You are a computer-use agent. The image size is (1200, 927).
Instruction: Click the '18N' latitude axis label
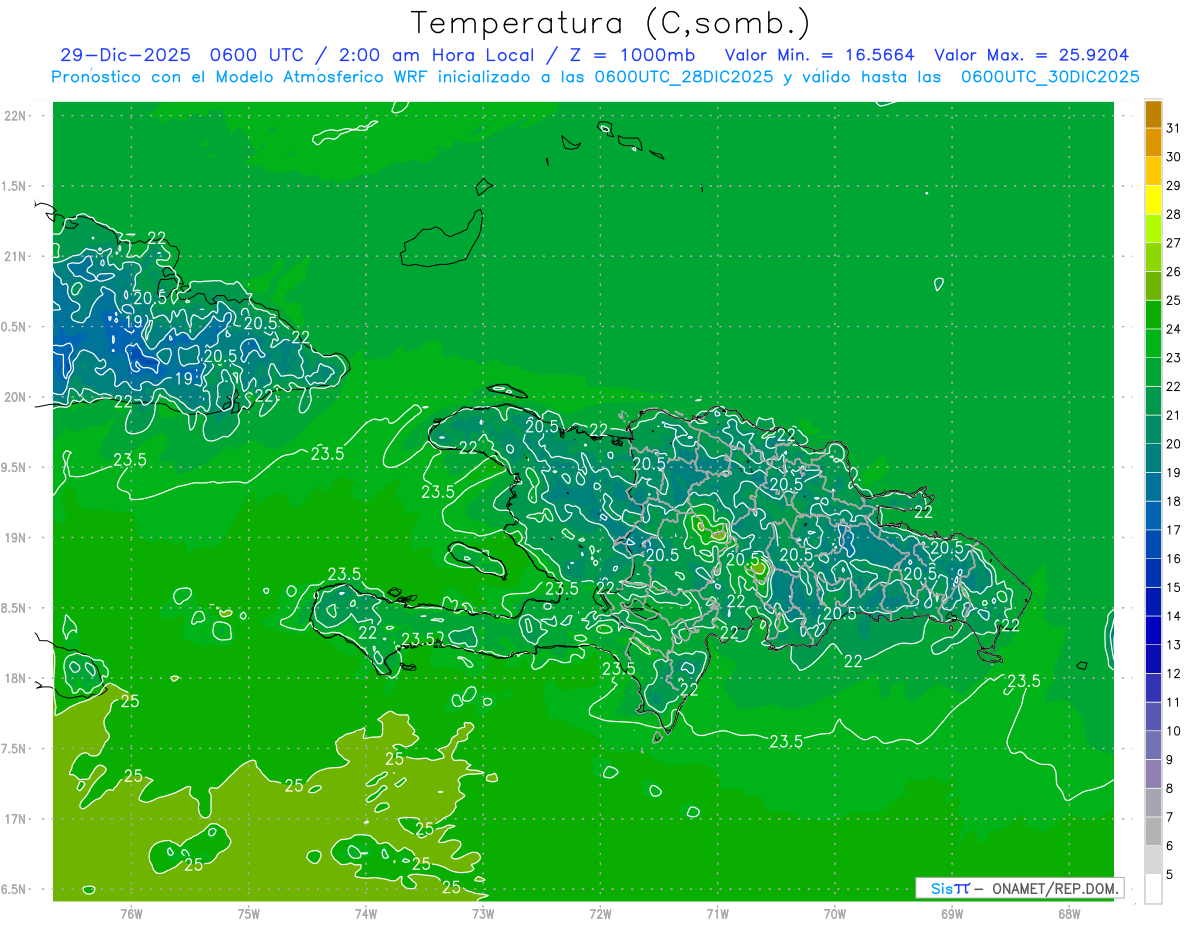click(16, 678)
